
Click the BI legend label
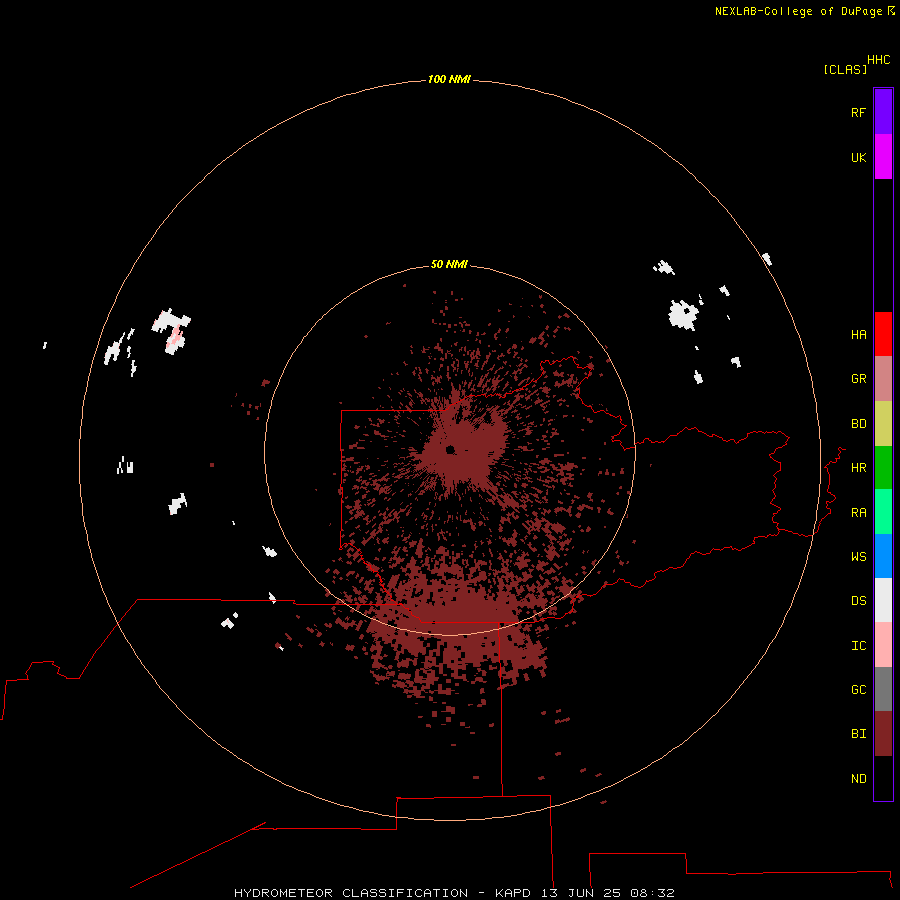click(858, 734)
